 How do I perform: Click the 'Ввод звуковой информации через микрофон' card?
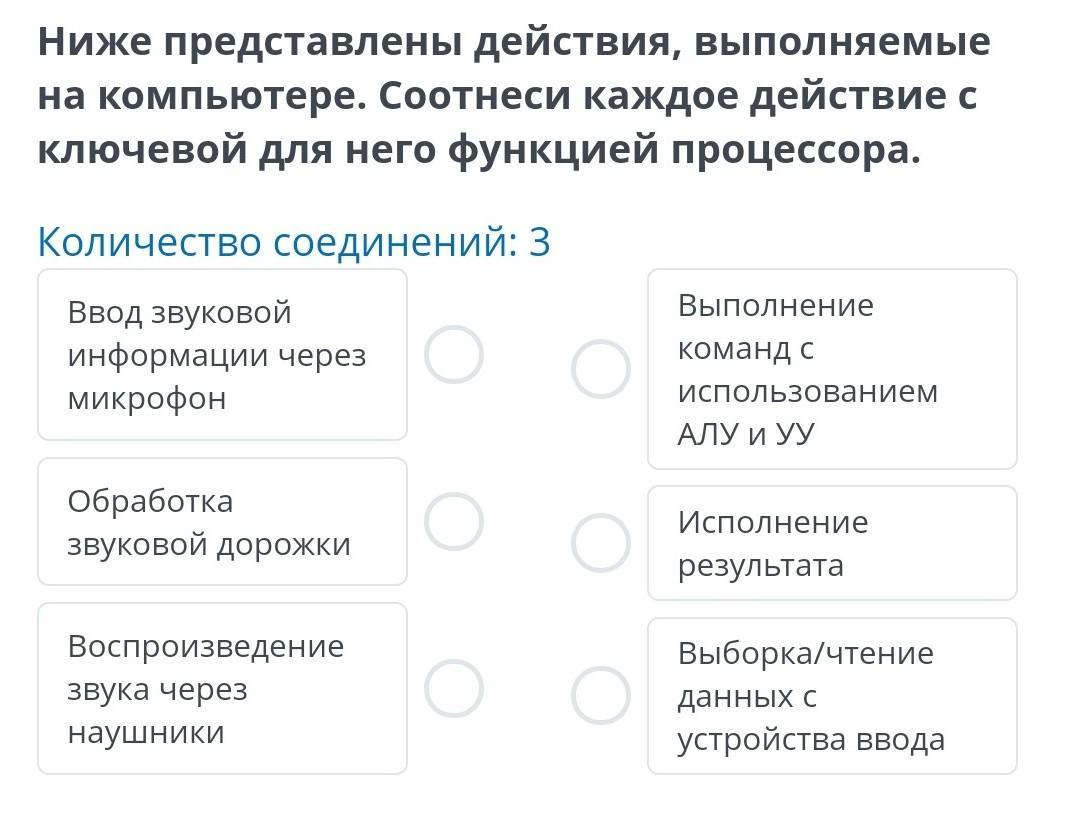pos(223,355)
